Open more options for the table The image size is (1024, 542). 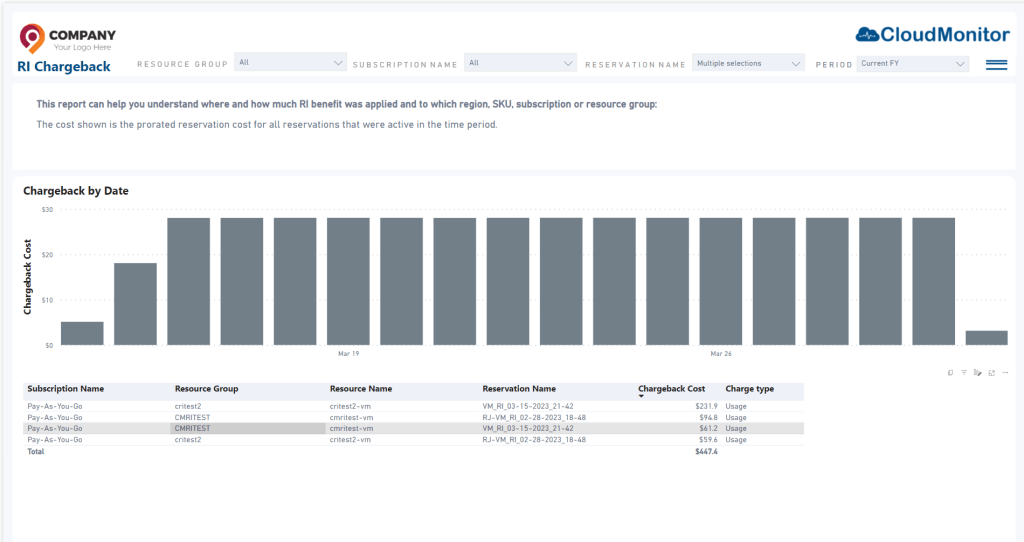[x=1005, y=372]
